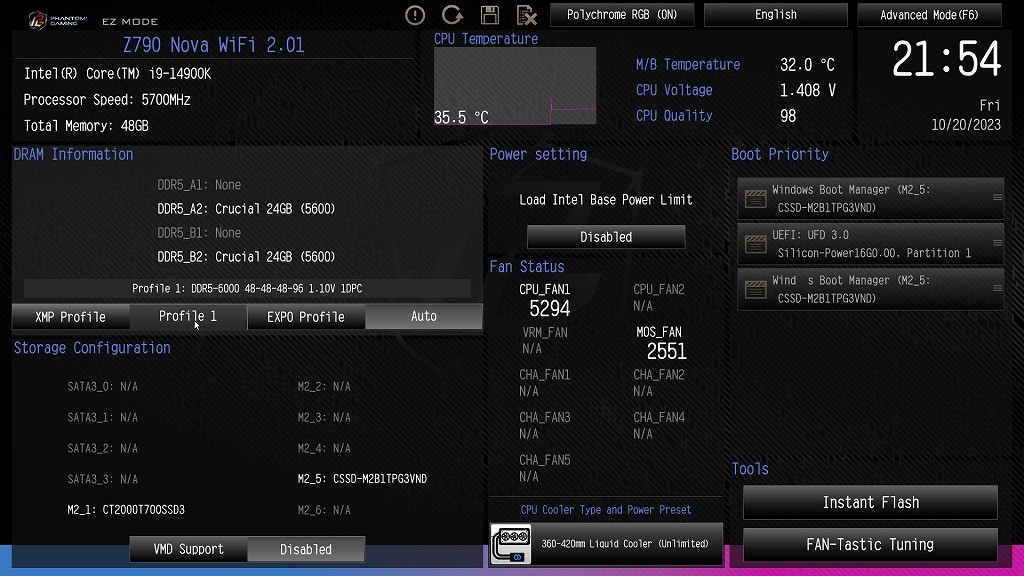Launch FAN-Tastic Tuning

click(870, 545)
